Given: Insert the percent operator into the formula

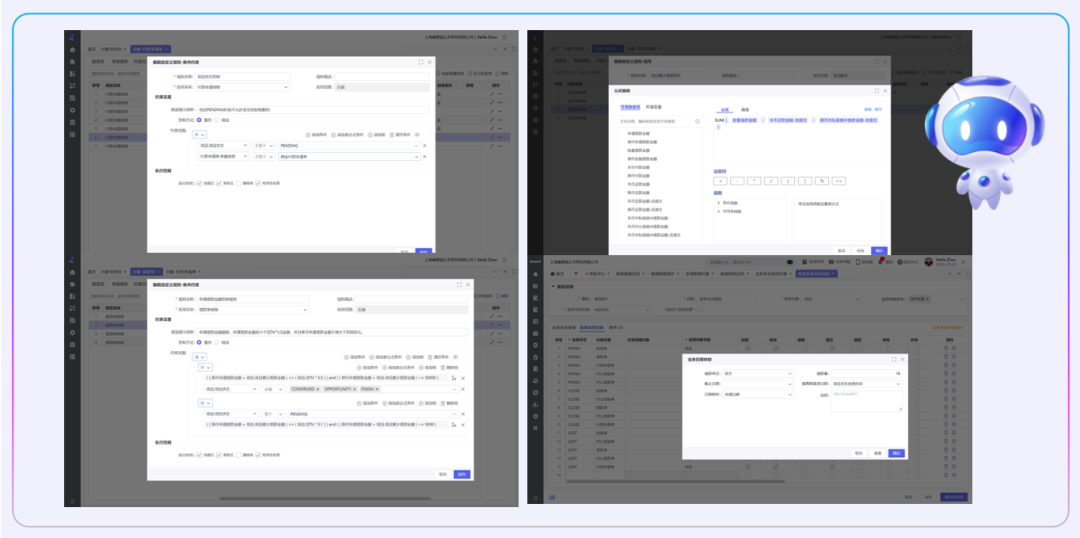Looking at the screenshot, I should point(820,181).
